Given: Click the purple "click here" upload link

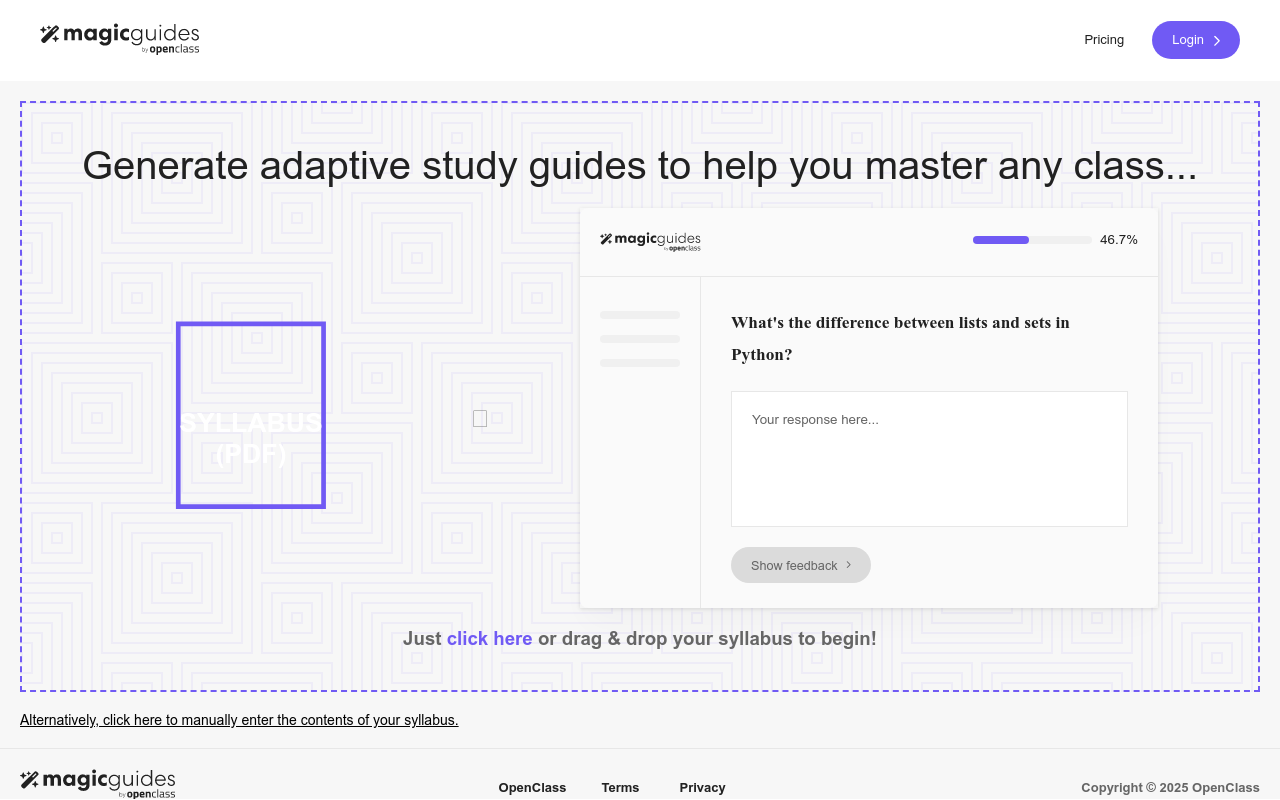Looking at the screenshot, I should (489, 639).
